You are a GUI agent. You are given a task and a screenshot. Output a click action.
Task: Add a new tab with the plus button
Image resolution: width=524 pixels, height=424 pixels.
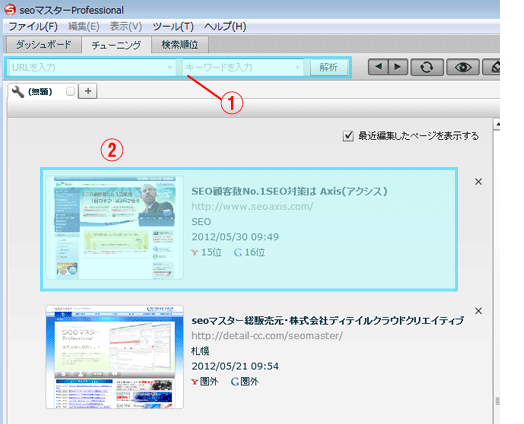[x=88, y=91]
